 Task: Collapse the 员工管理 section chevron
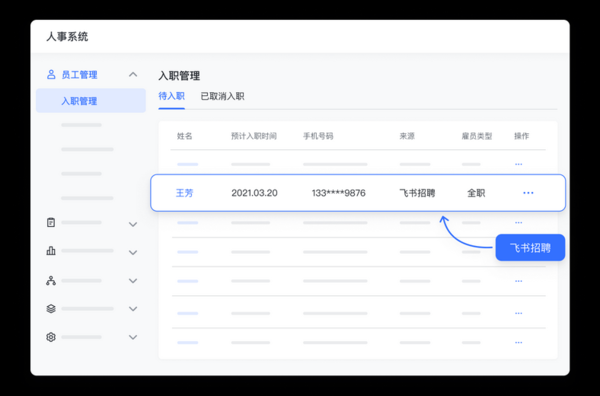tap(133, 74)
